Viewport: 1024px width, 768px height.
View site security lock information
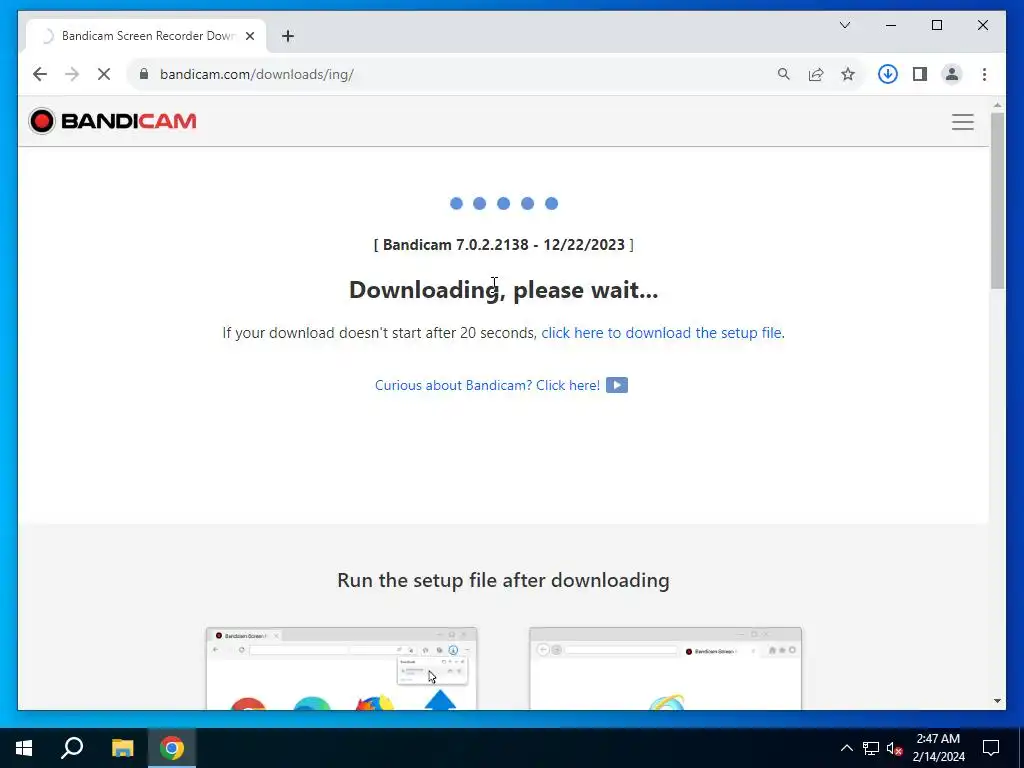click(144, 74)
